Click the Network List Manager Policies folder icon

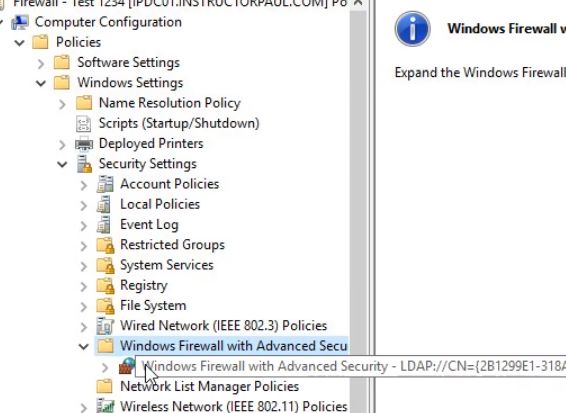(x=105, y=386)
